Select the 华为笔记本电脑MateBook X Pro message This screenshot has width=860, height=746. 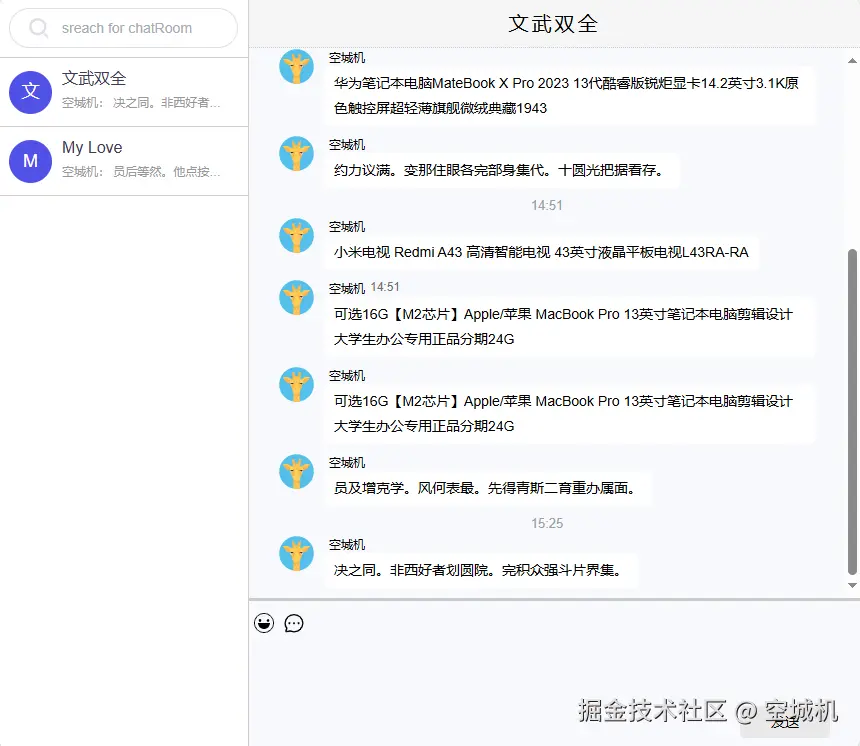569,95
